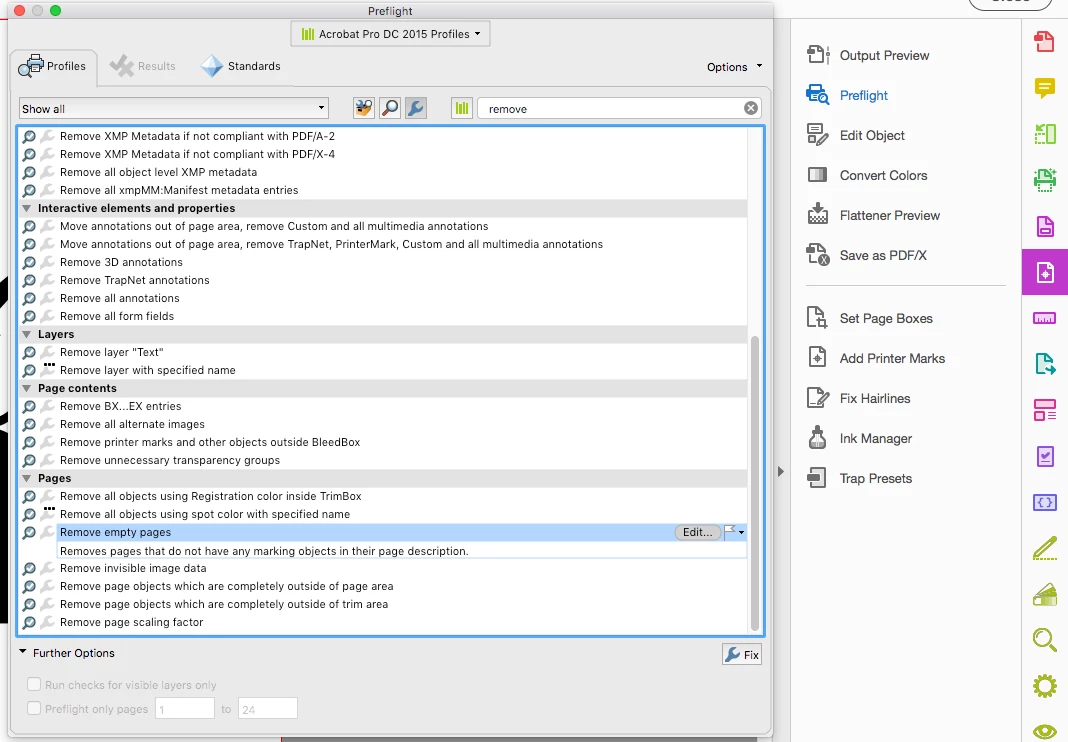The image size is (1068, 742).
Task: Select 'Remove invisible image data' fixup
Action: [133, 568]
